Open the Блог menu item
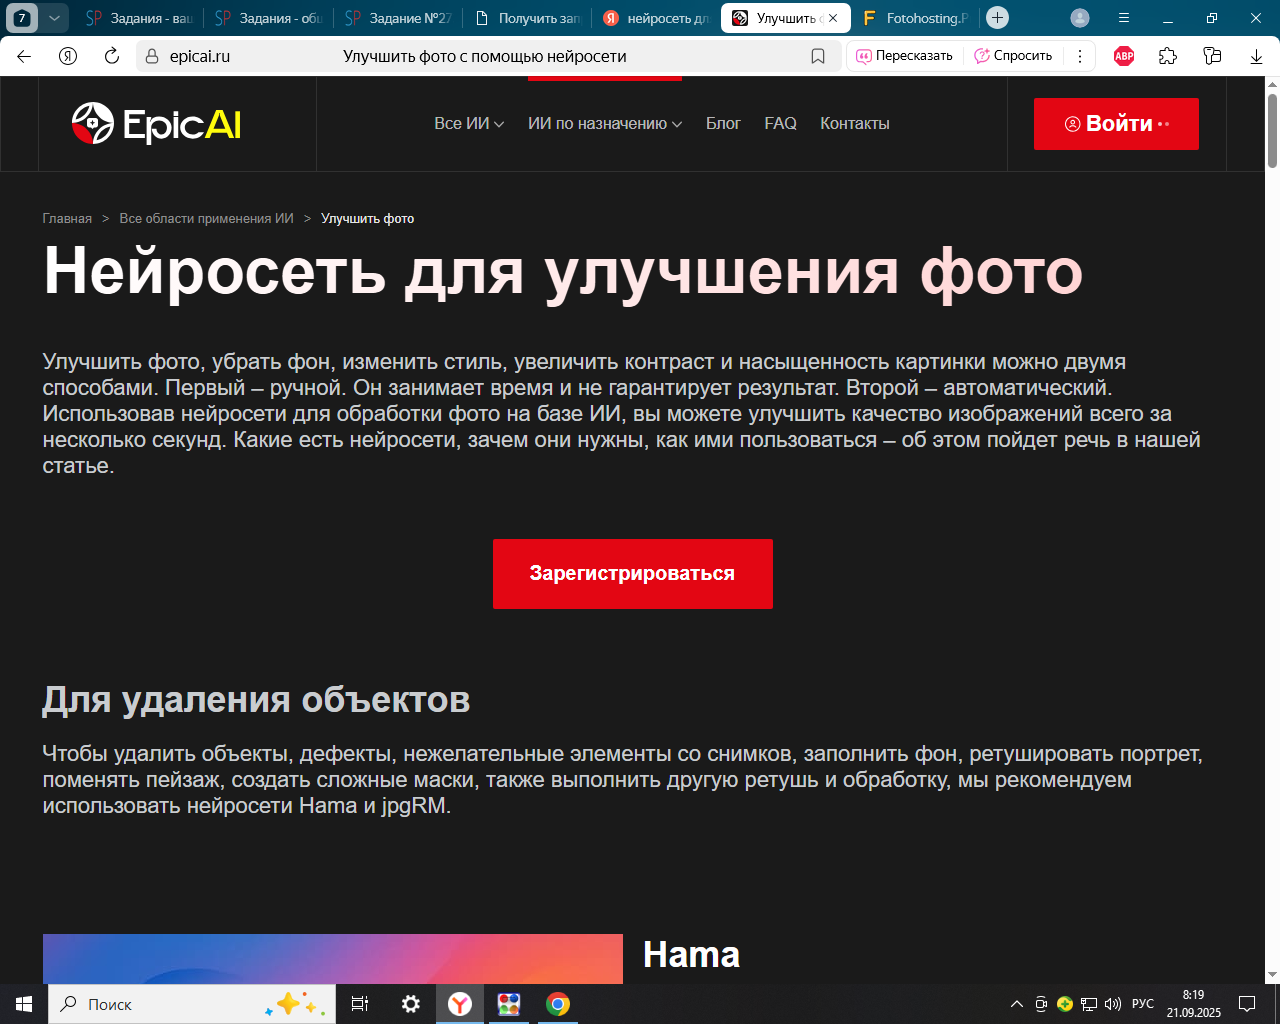The width and height of the screenshot is (1280, 1024). [x=723, y=124]
